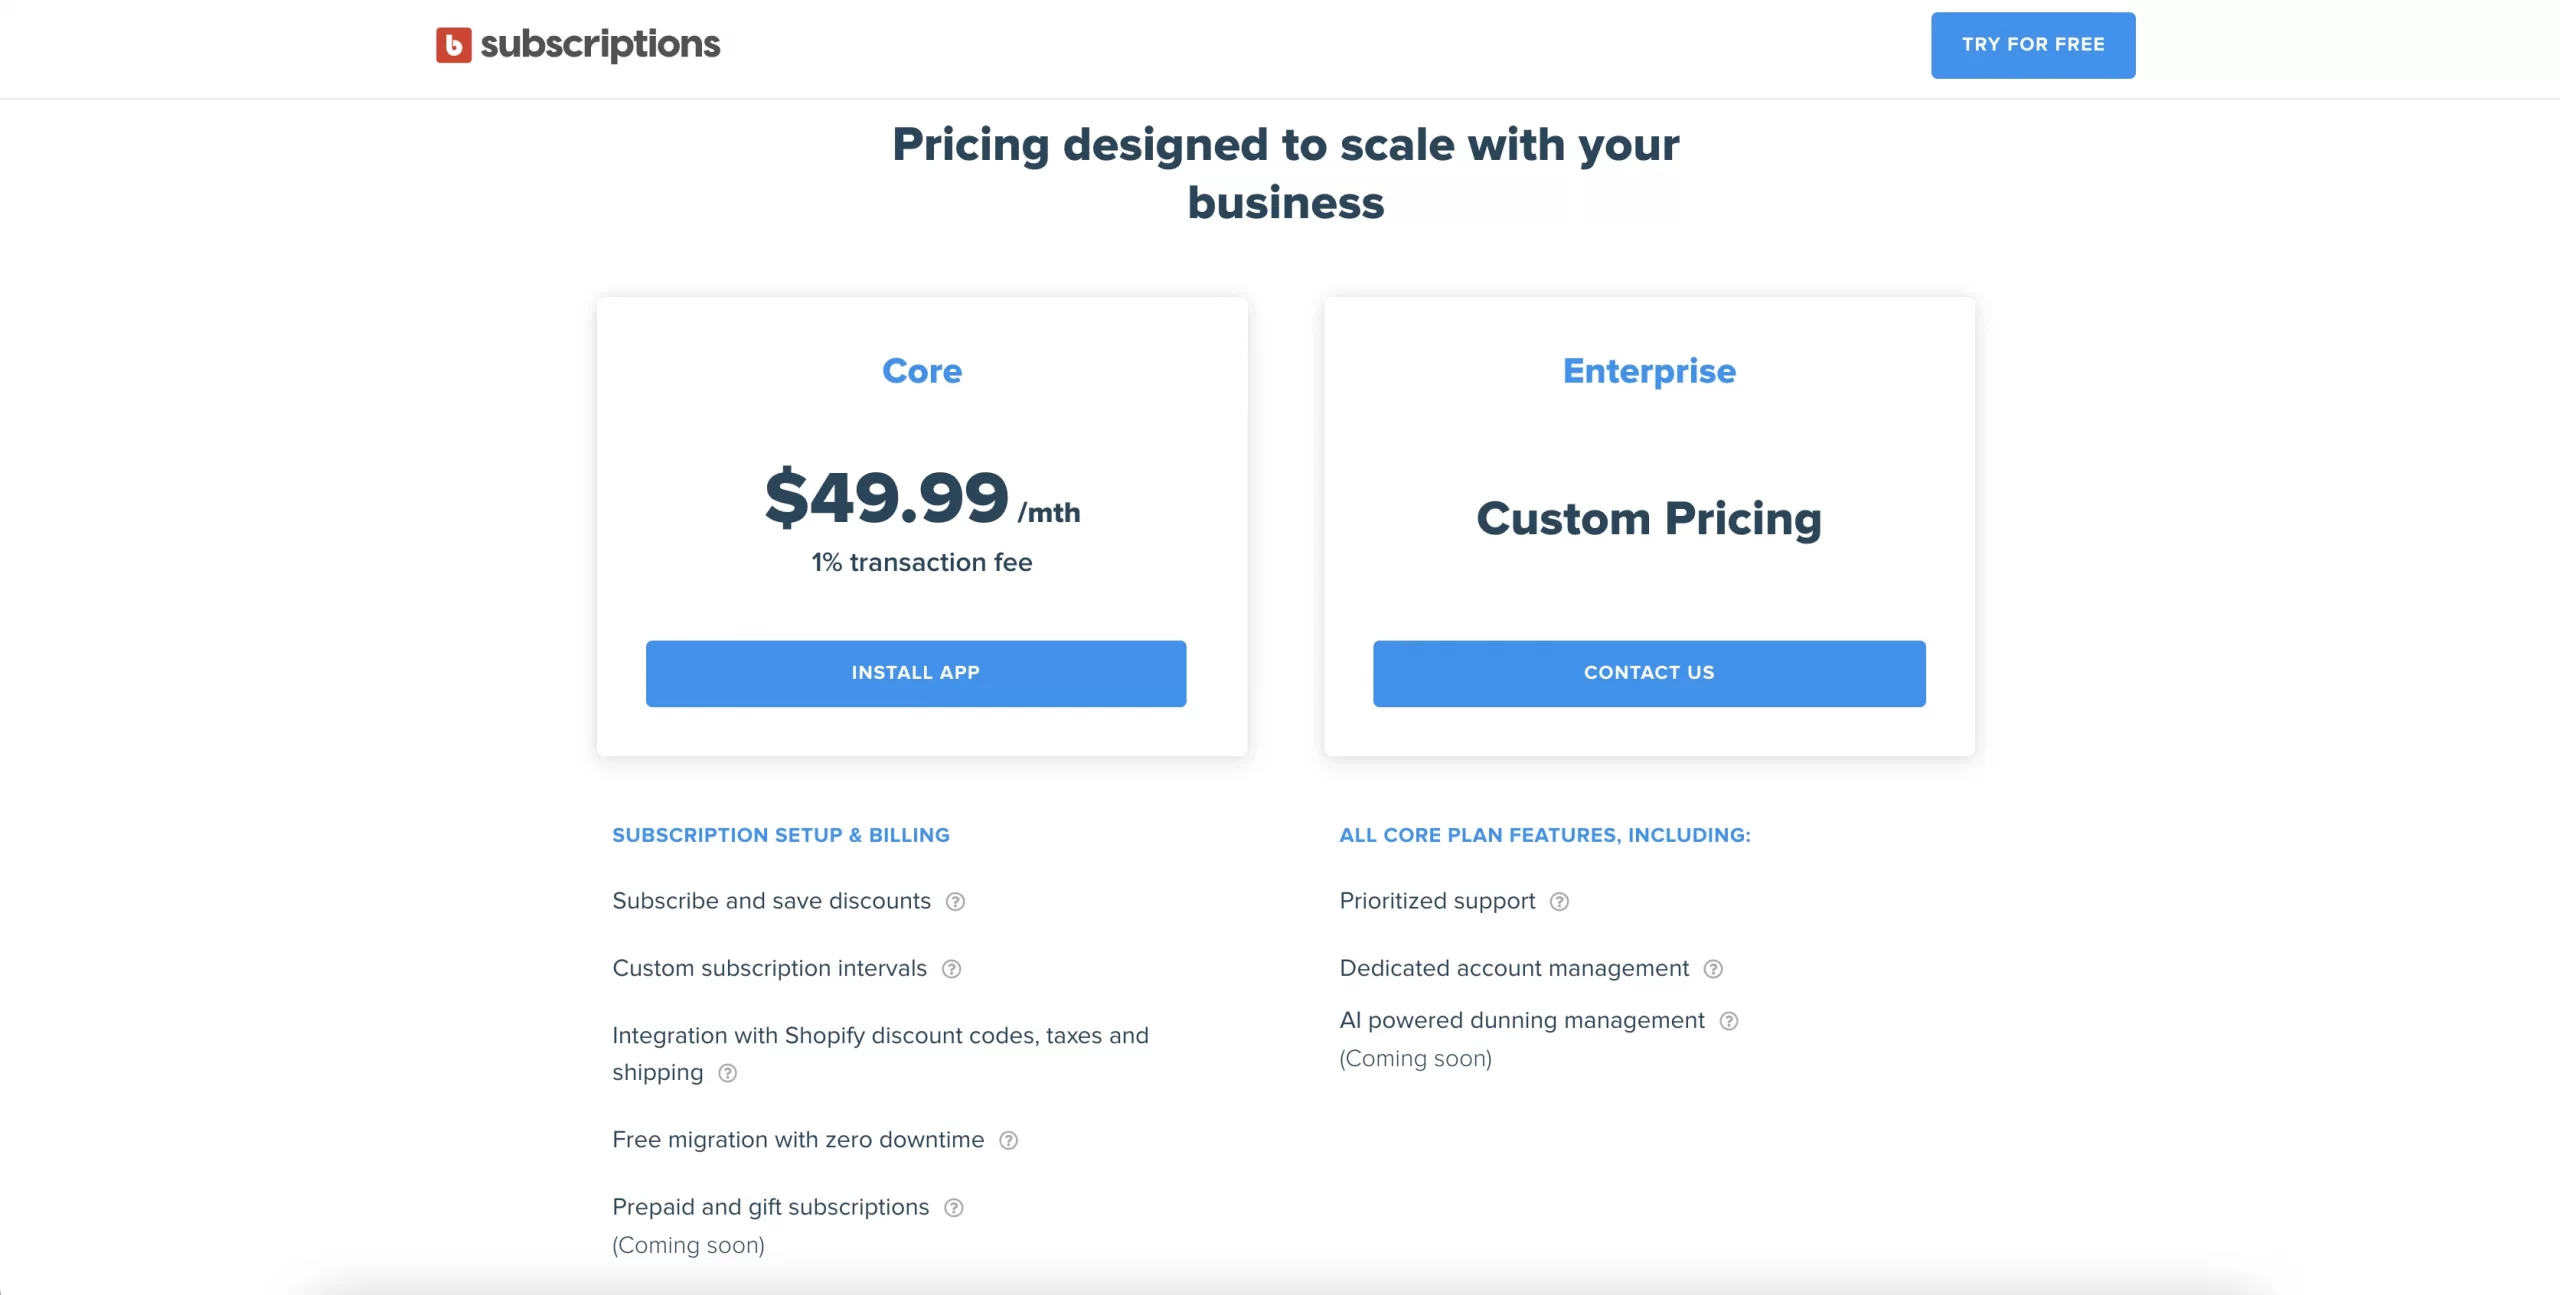Screen dimensions: 2560x1295
Task: Click help icon beside Prepaid and gift subscriptions
Action: pos(953,1208)
